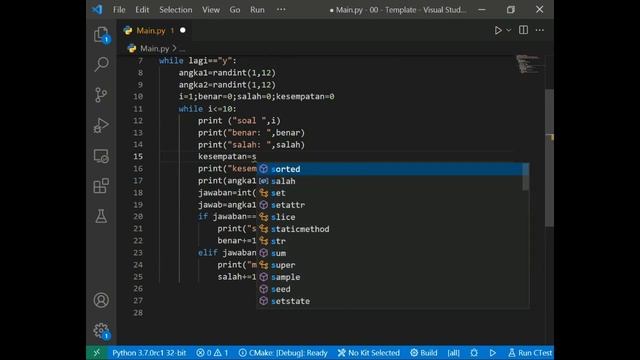Image resolution: width=640 pixels, height=360 pixels.
Task: Click the CMake Build button
Action: pyautogui.click(x=424, y=353)
